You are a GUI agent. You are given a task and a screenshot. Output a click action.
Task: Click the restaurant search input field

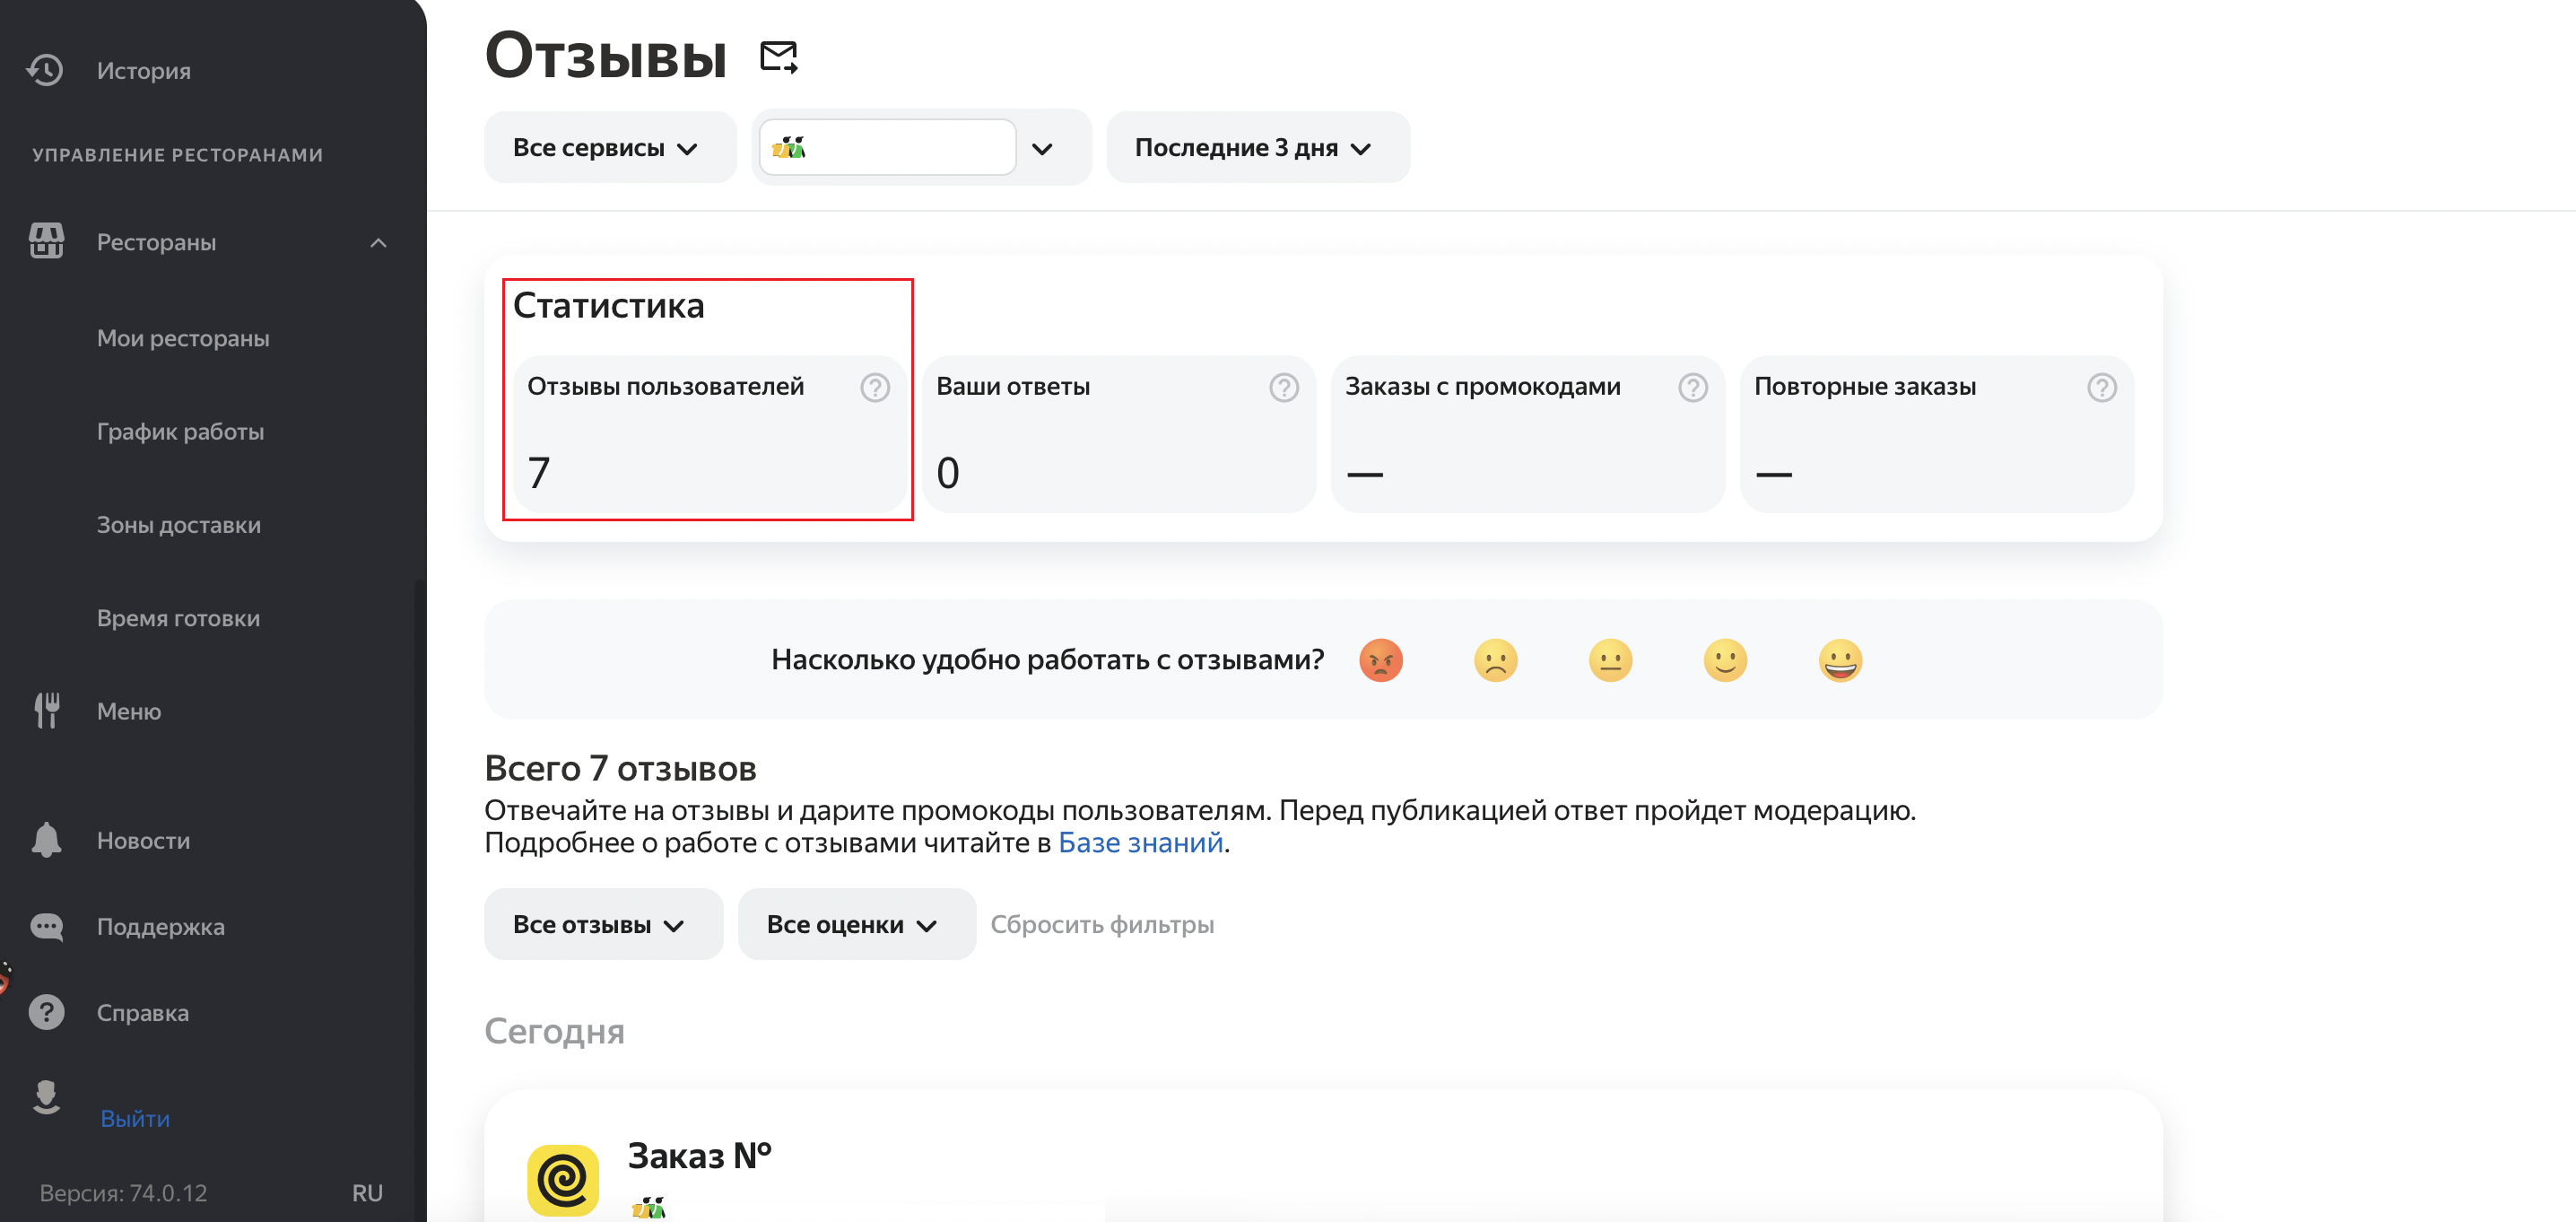[x=887, y=147]
